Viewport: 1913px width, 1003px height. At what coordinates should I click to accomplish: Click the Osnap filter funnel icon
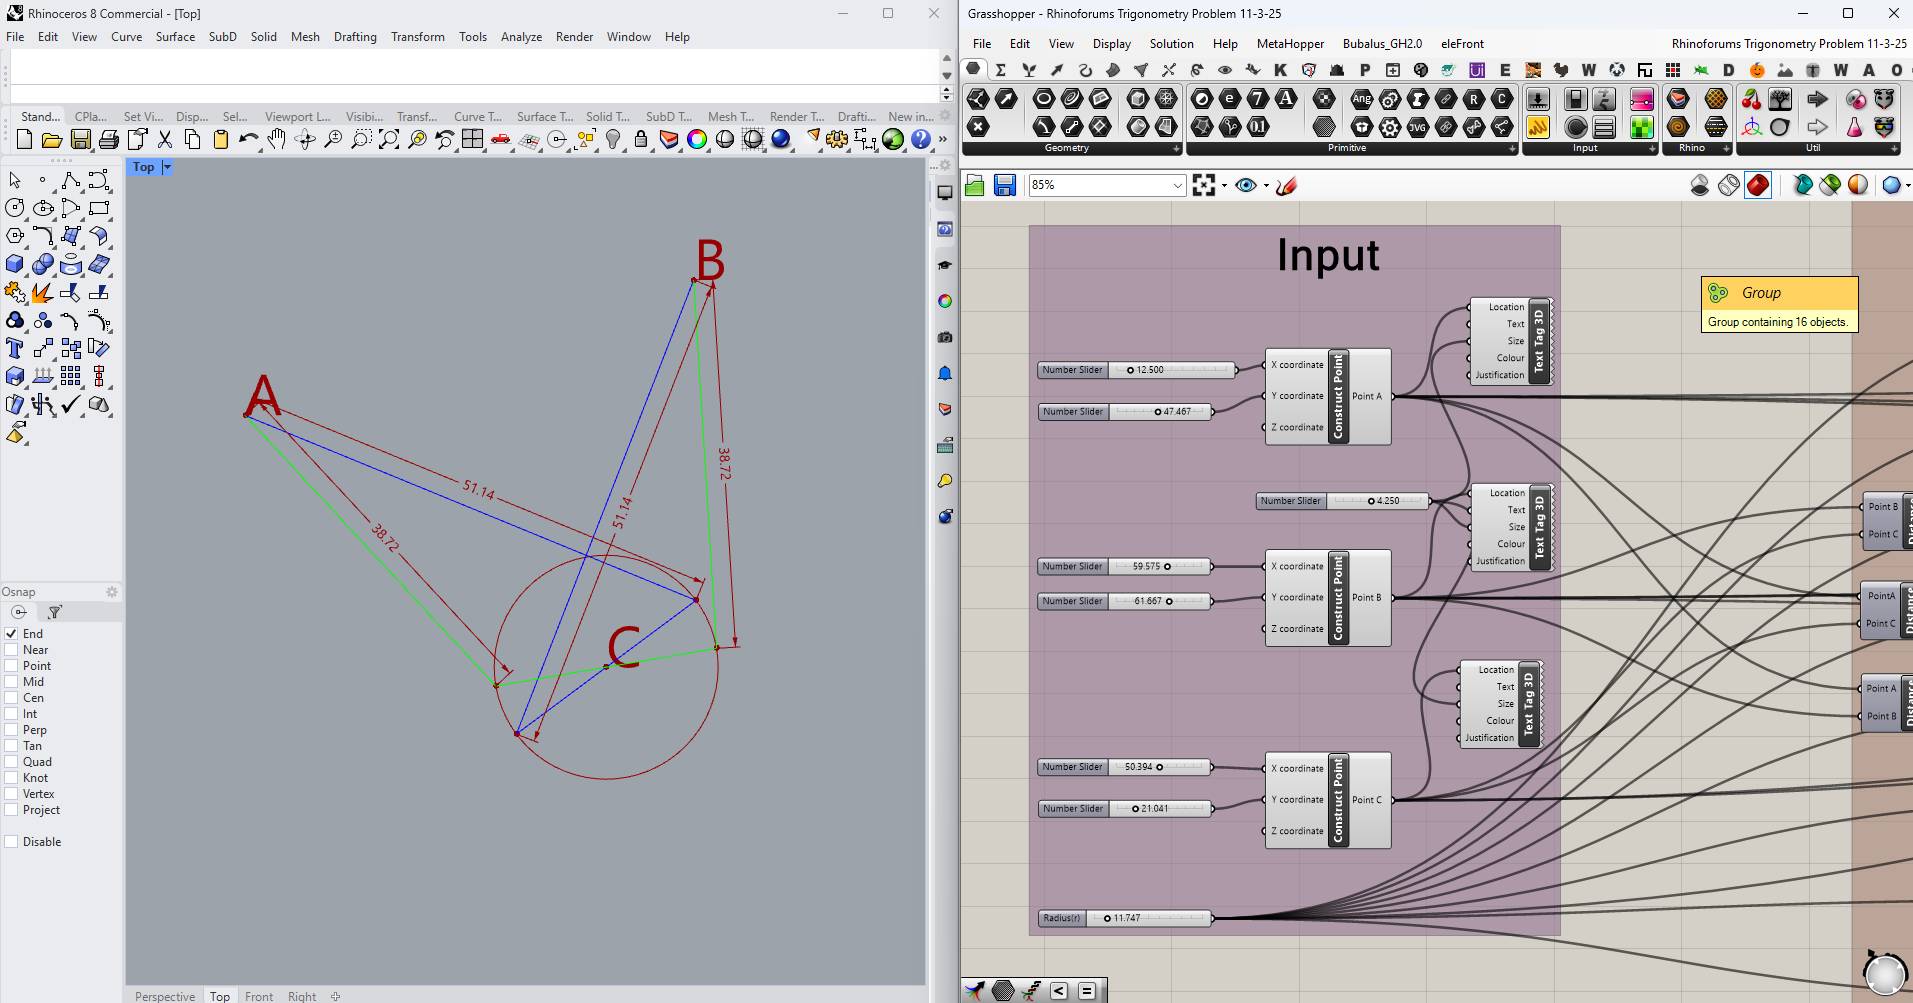pos(55,612)
